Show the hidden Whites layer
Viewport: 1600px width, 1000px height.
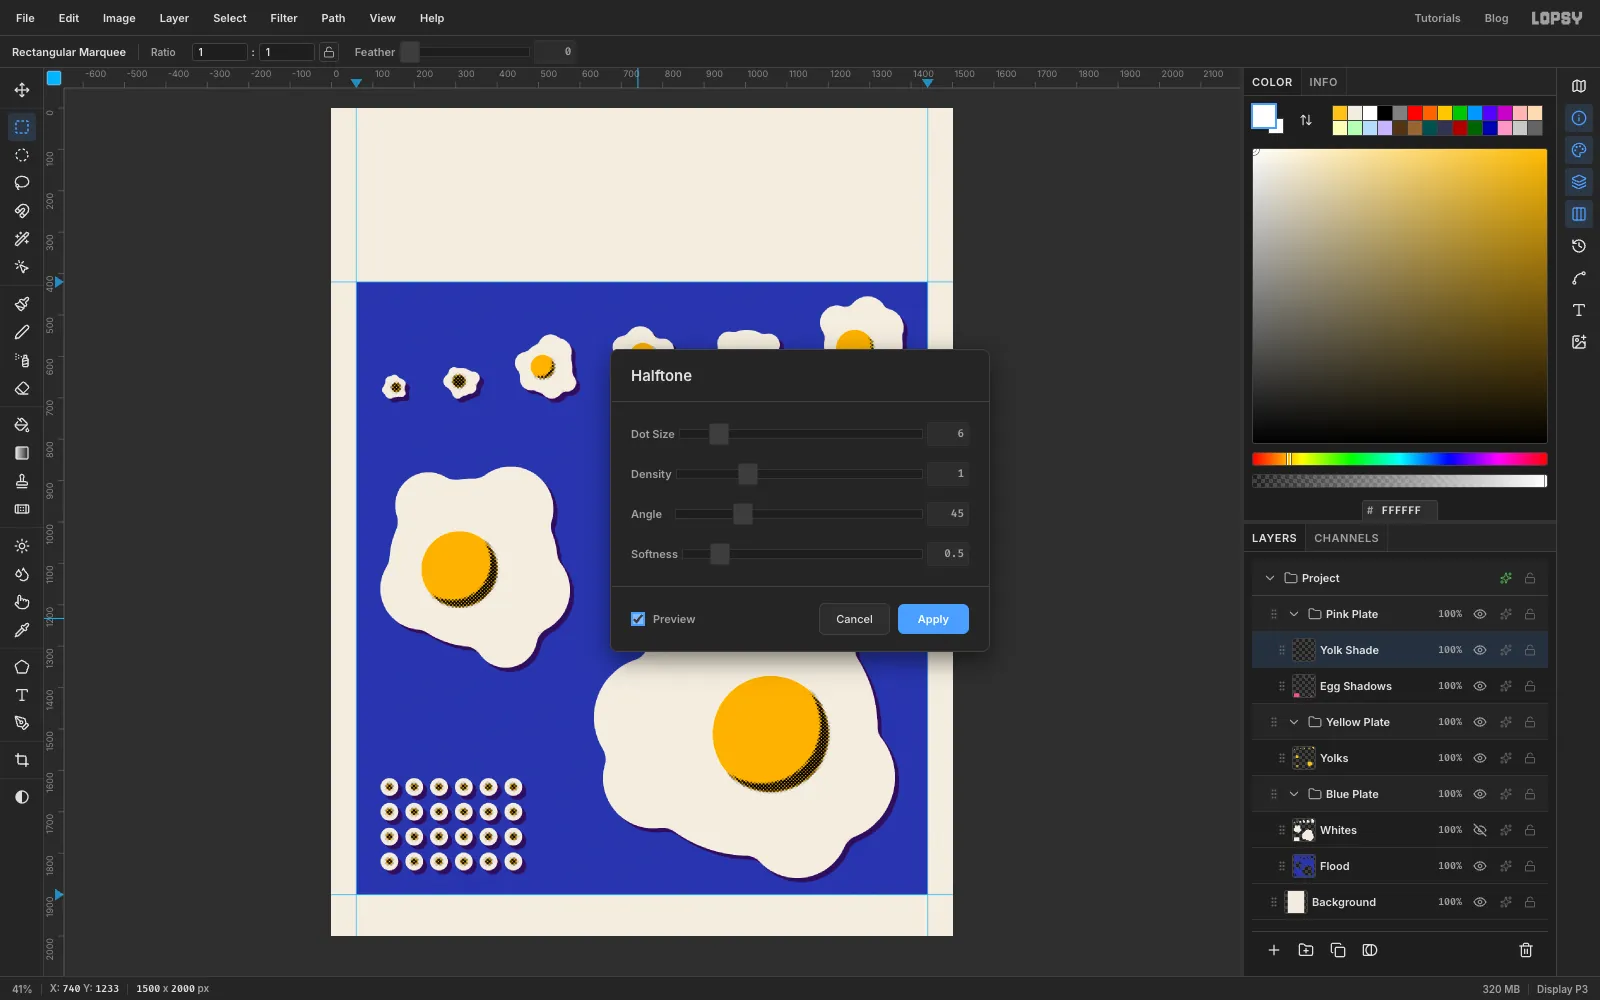[1480, 830]
